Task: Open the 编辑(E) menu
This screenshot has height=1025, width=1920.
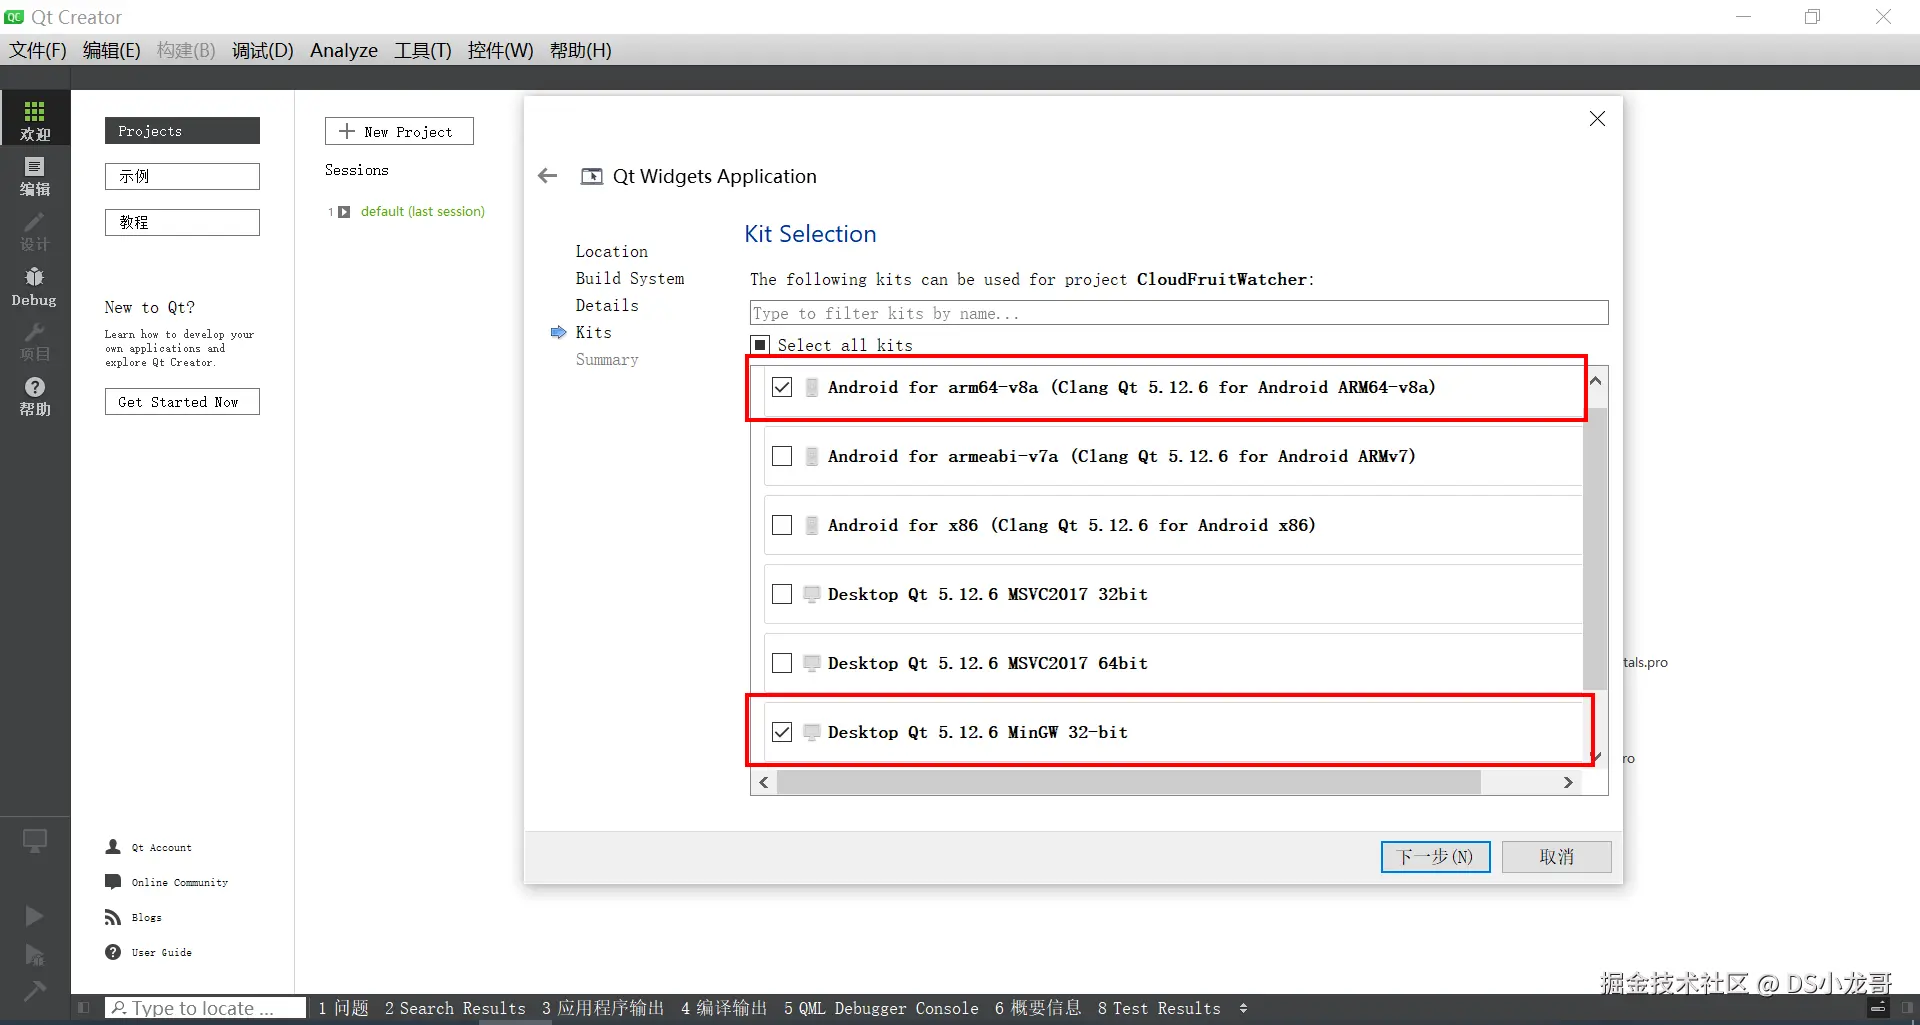Action: [x=111, y=50]
